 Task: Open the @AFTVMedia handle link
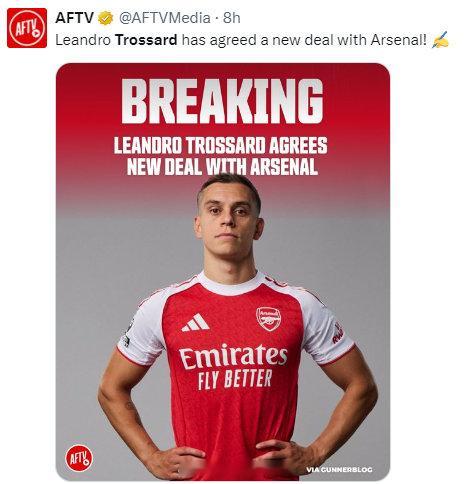[x=165, y=18]
